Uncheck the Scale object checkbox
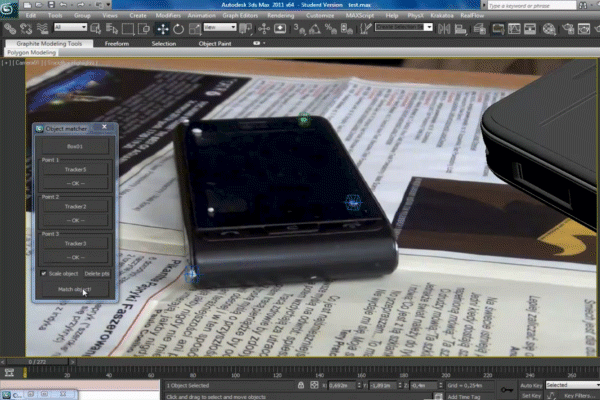The width and height of the screenshot is (600, 400). click(x=44, y=273)
